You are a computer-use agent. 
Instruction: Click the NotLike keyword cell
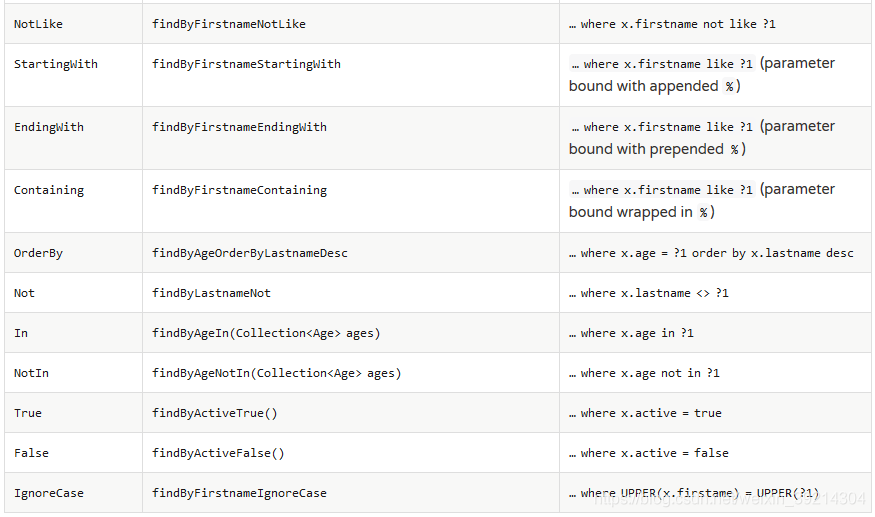tap(38, 23)
